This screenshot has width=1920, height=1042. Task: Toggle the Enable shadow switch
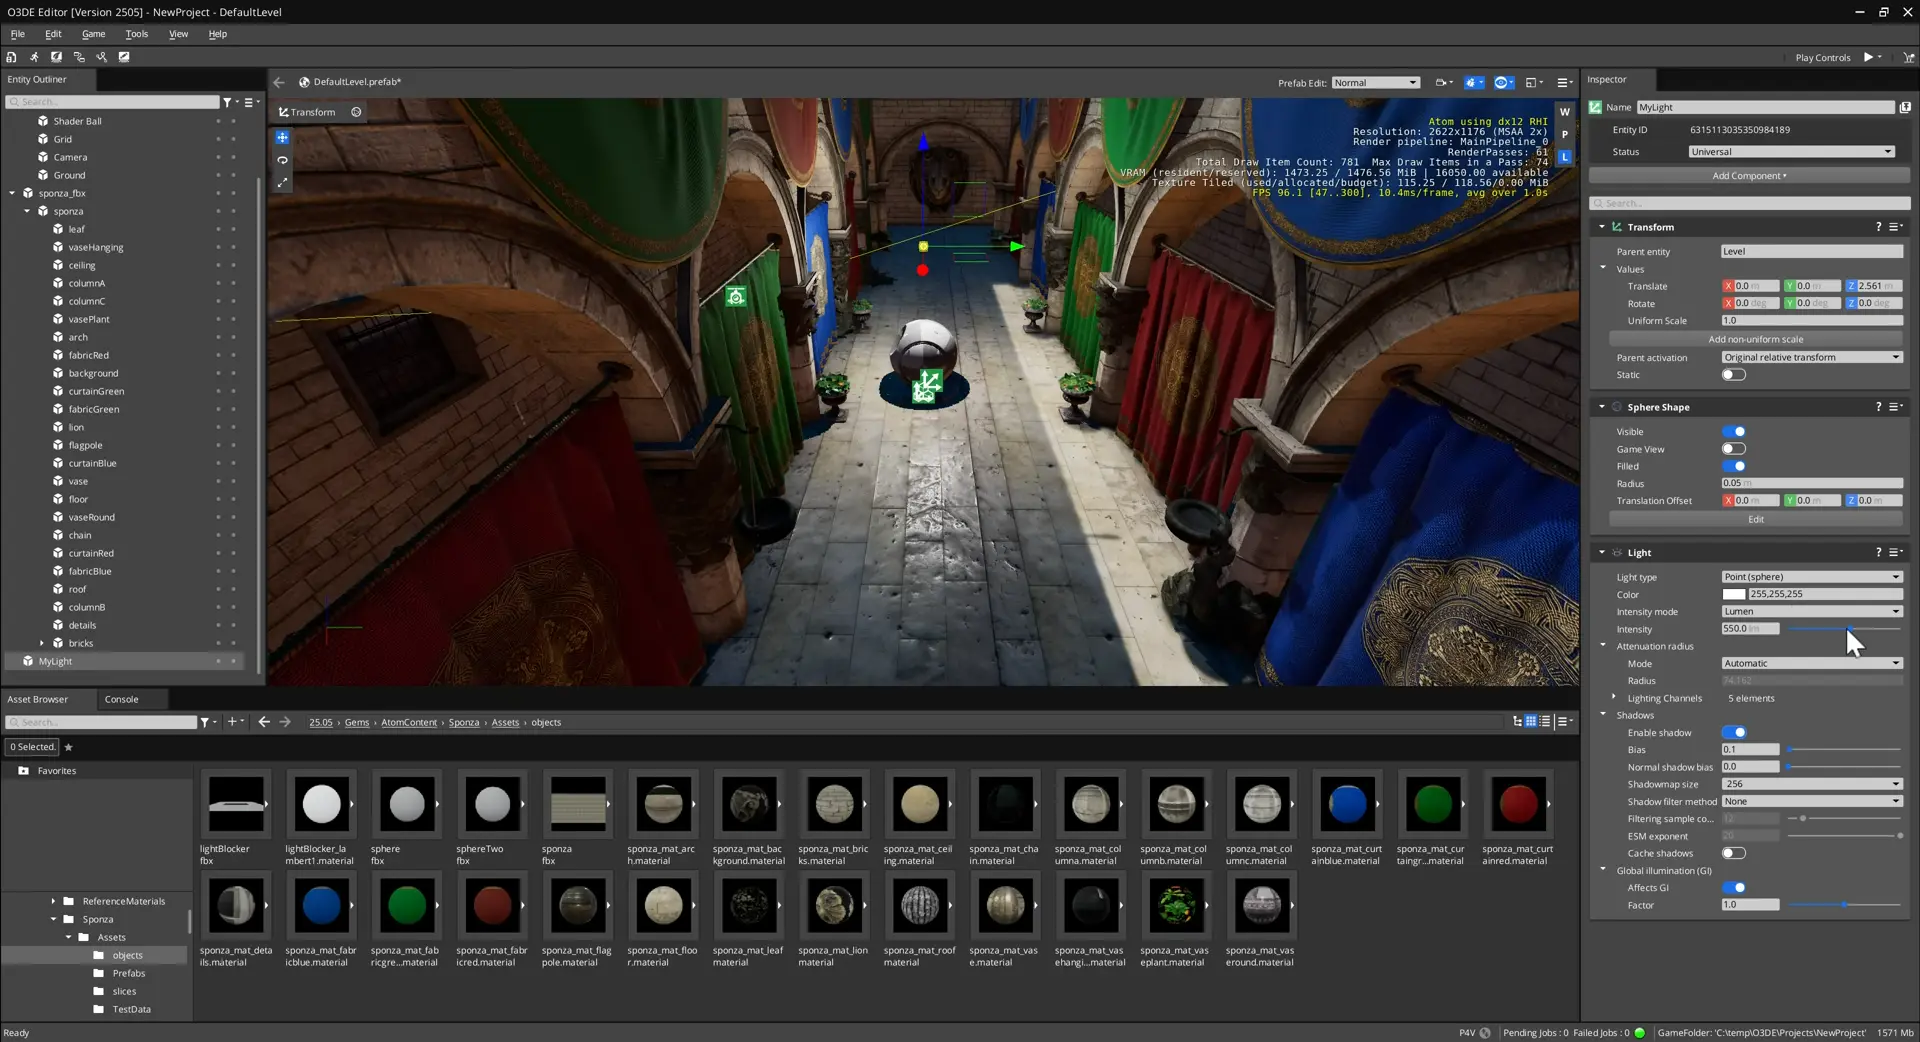point(1733,733)
